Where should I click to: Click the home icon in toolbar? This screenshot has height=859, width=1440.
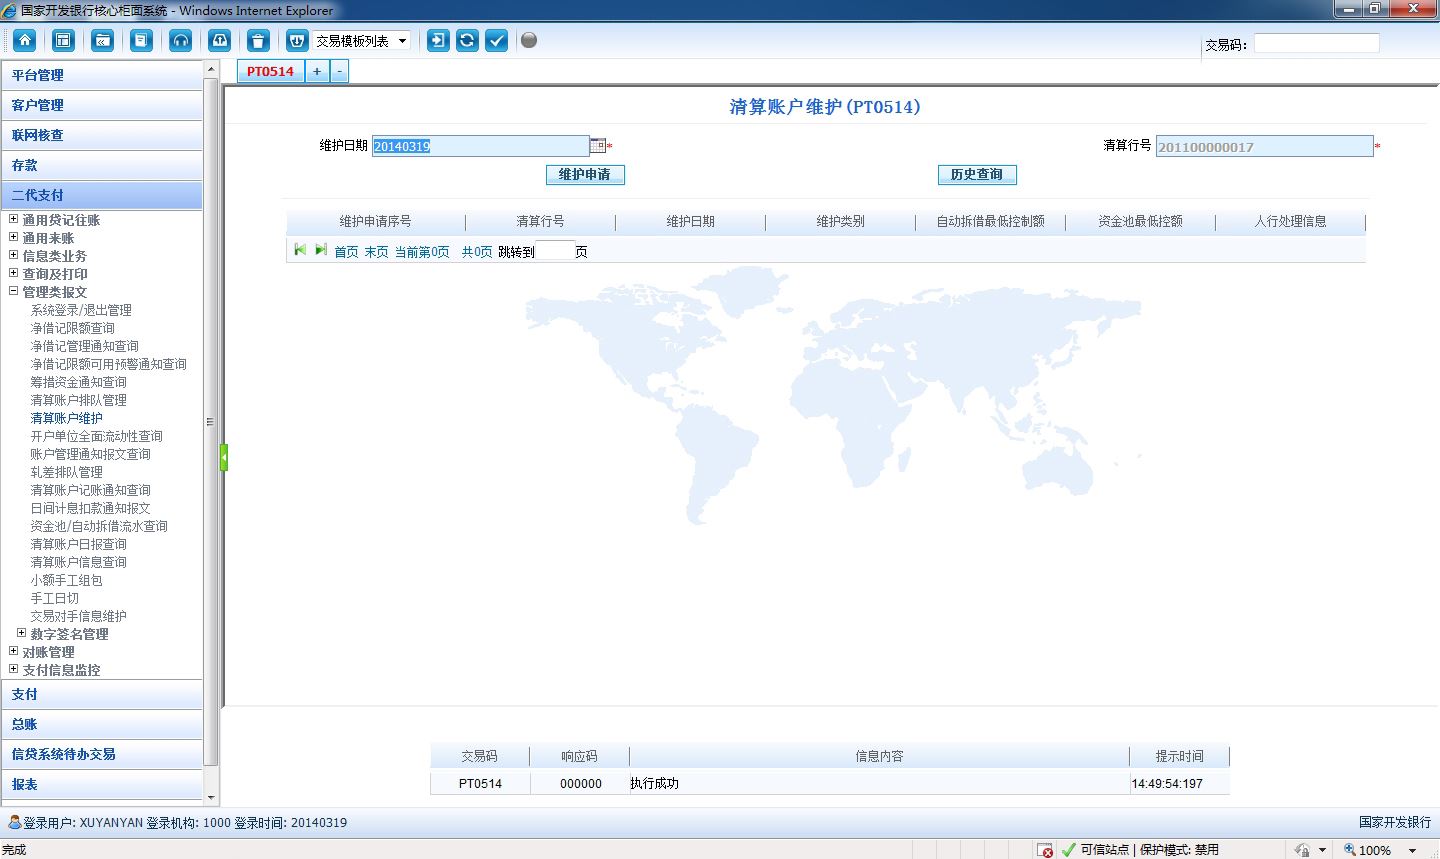pos(25,40)
